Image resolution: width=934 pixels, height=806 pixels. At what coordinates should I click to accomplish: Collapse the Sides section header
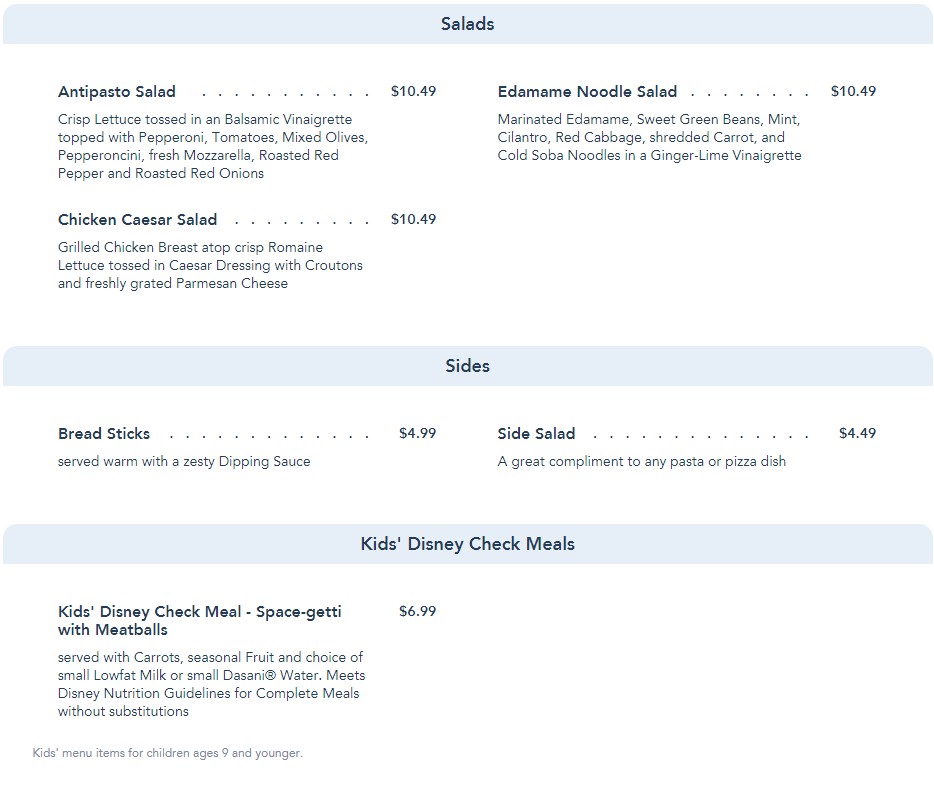(x=467, y=366)
